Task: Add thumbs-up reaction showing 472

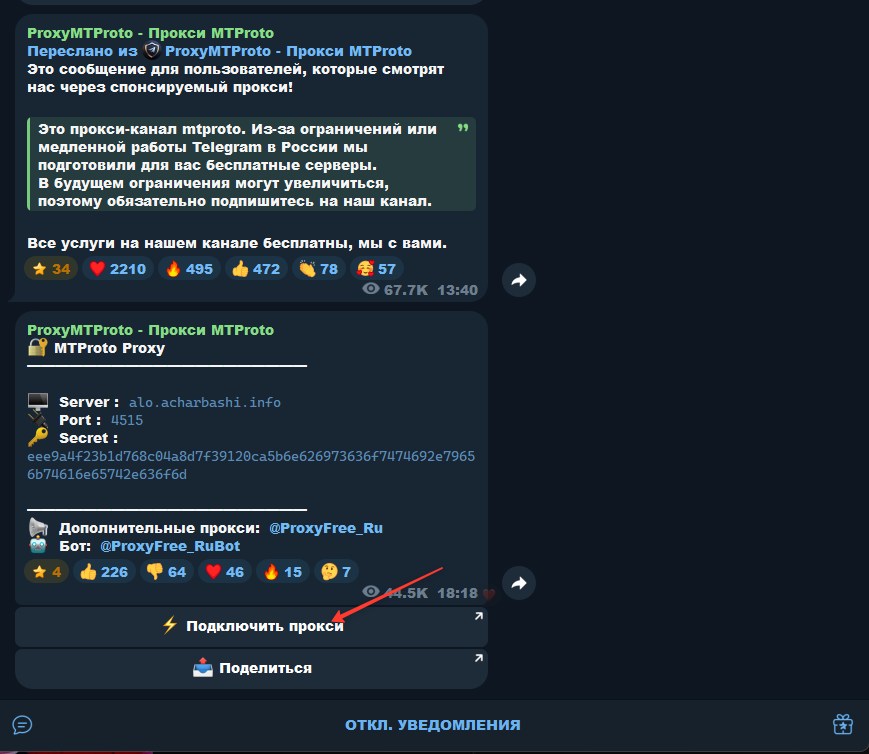Action: click(256, 269)
